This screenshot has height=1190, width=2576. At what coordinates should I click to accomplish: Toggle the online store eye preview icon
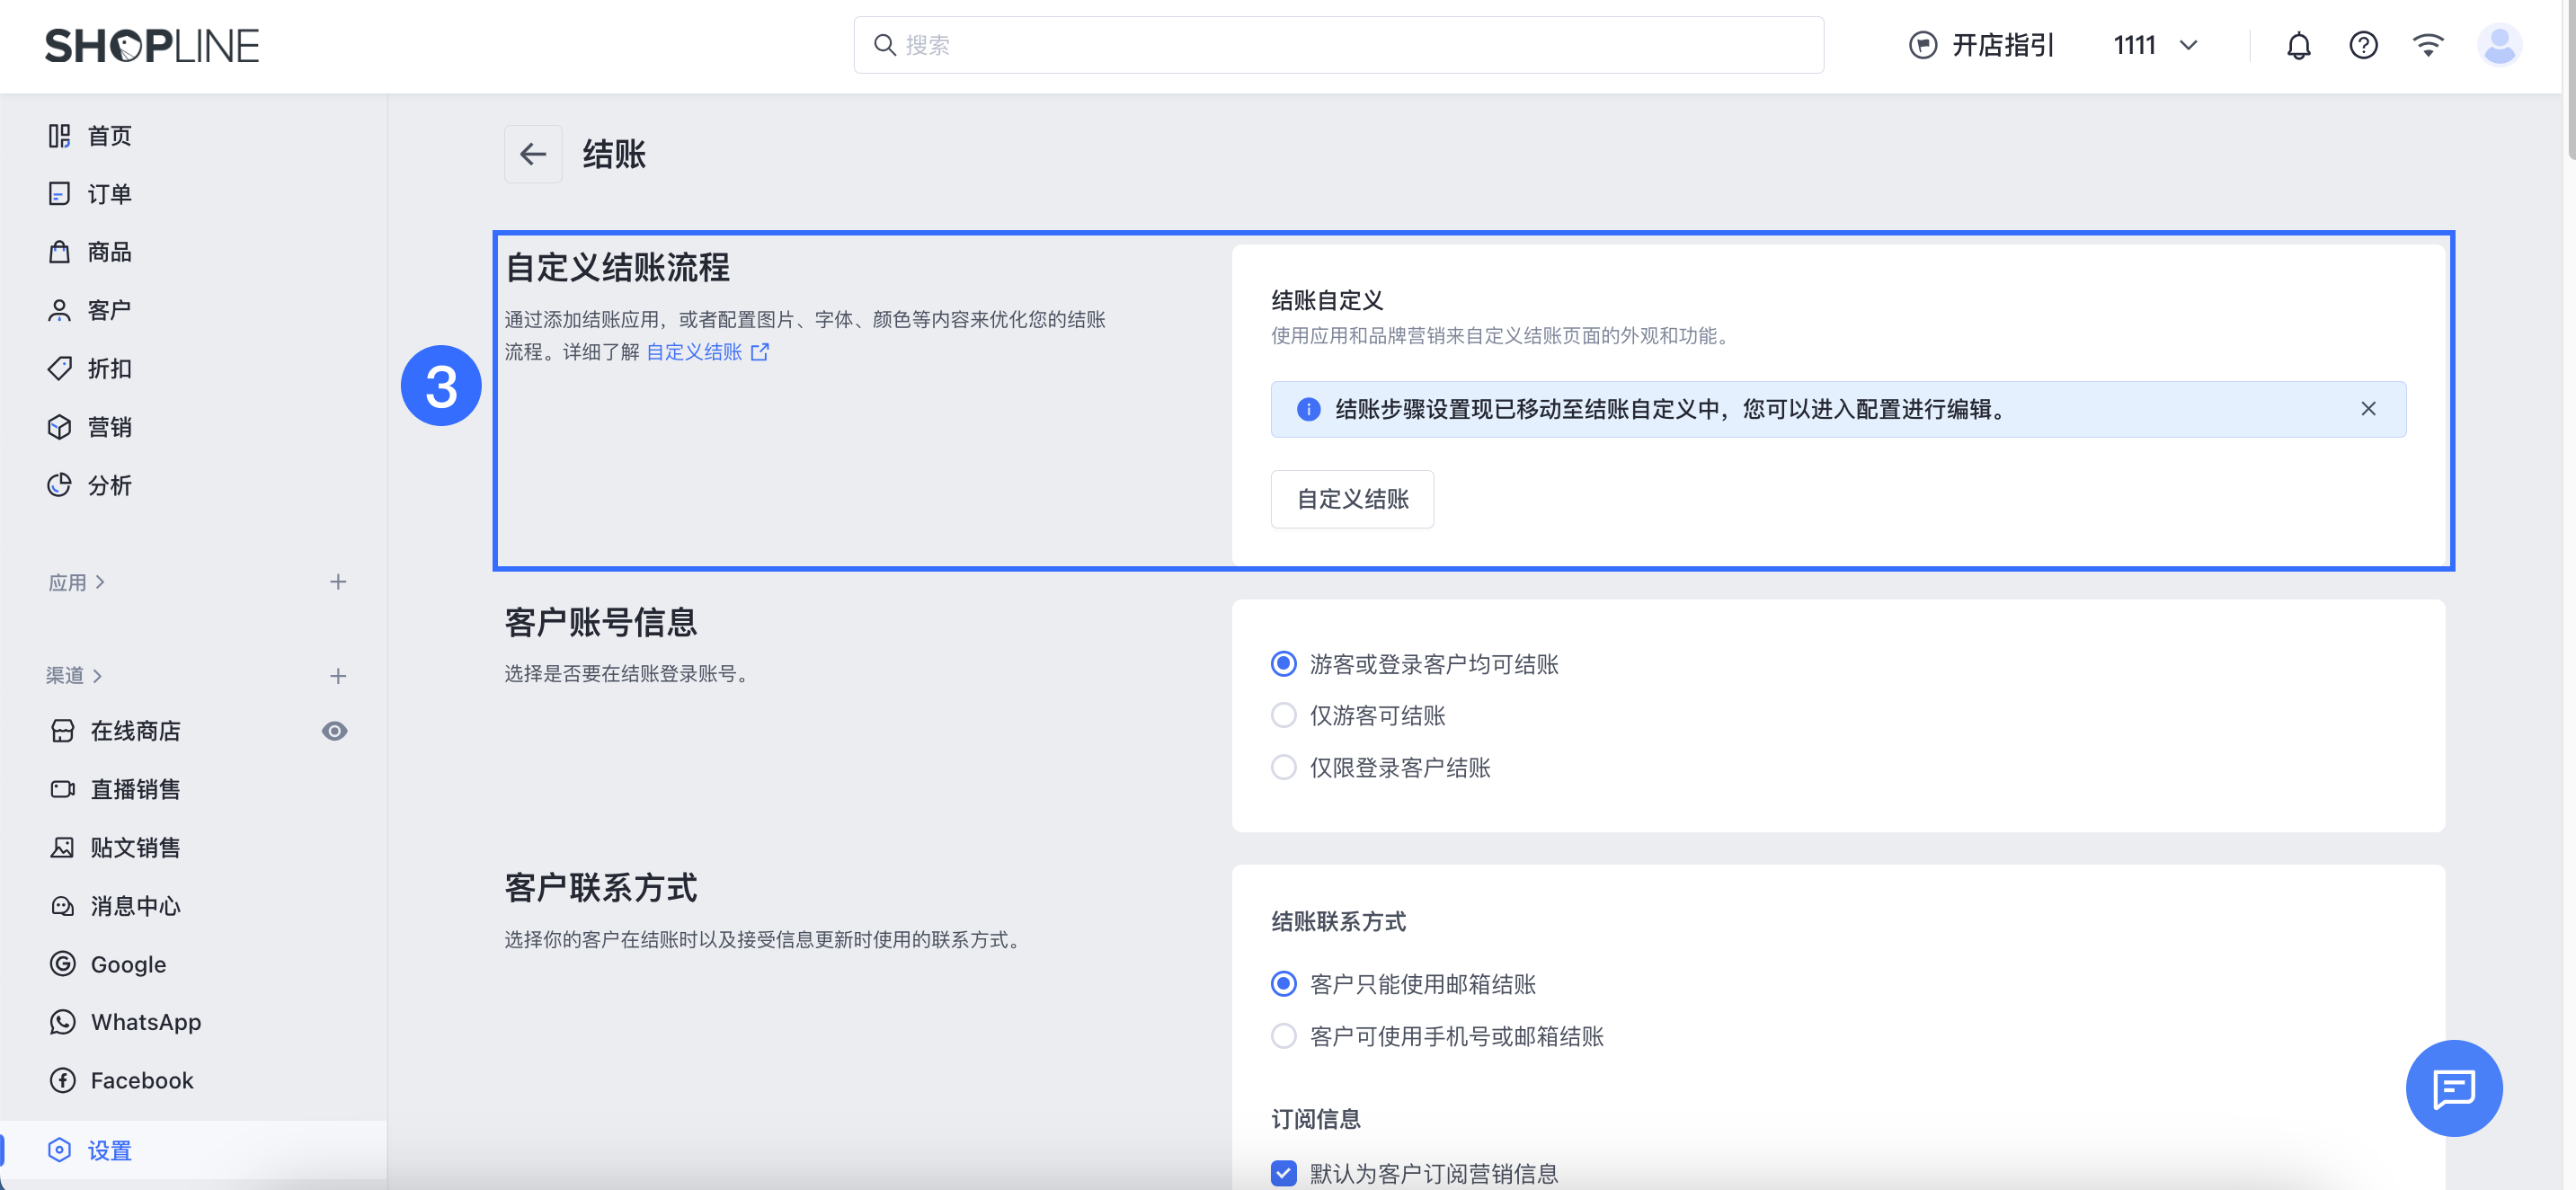click(x=334, y=731)
